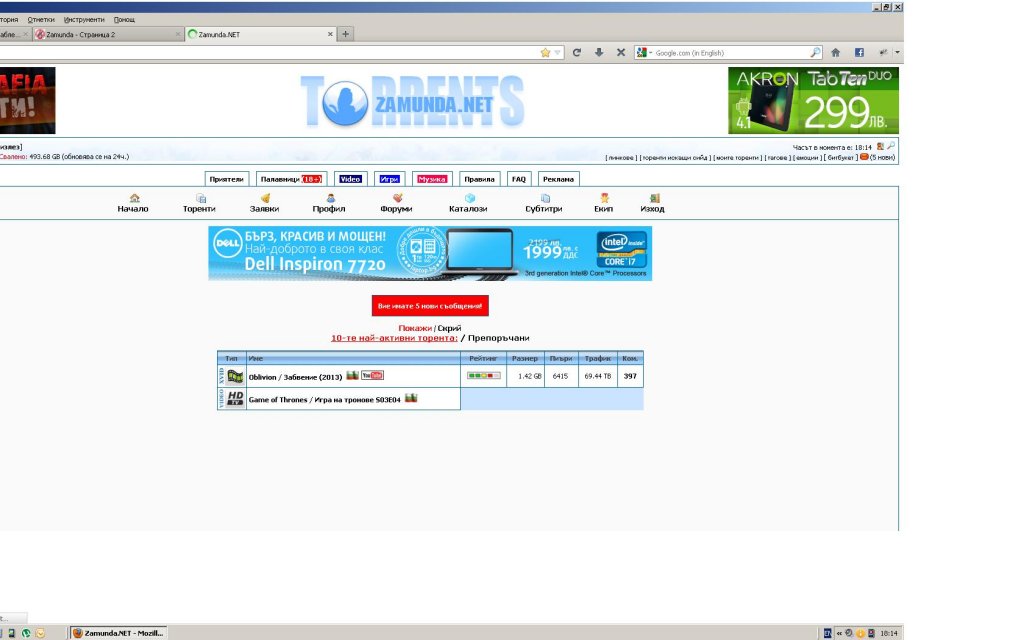Open Oblivion / Забвение (2013) torrent
The image size is (1024, 640).
[295, 377]
